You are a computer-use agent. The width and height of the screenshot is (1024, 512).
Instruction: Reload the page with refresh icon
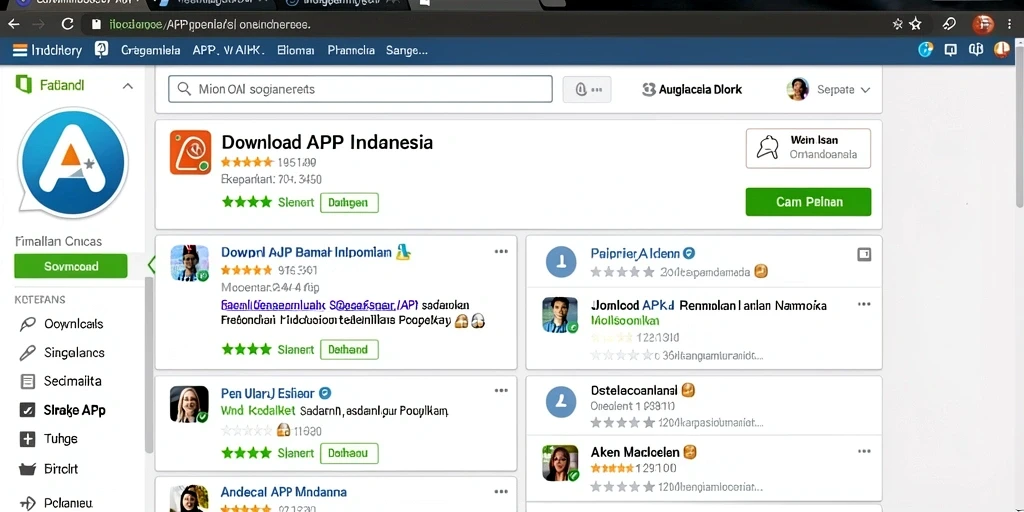point(67,24)
